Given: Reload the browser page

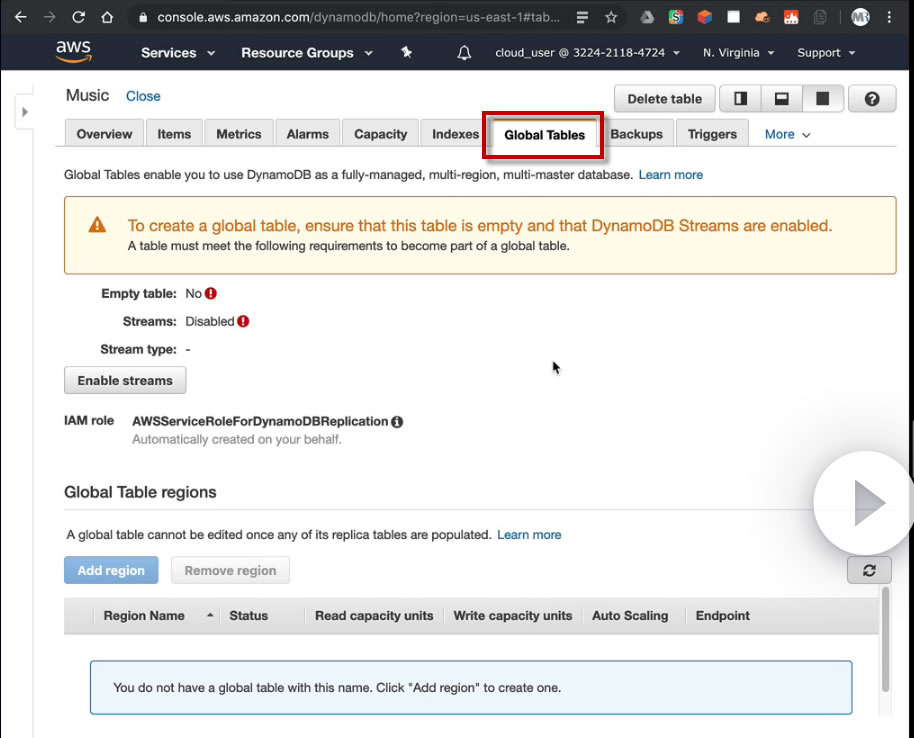Looking at the screenshot, I should [x=78, y=17].
